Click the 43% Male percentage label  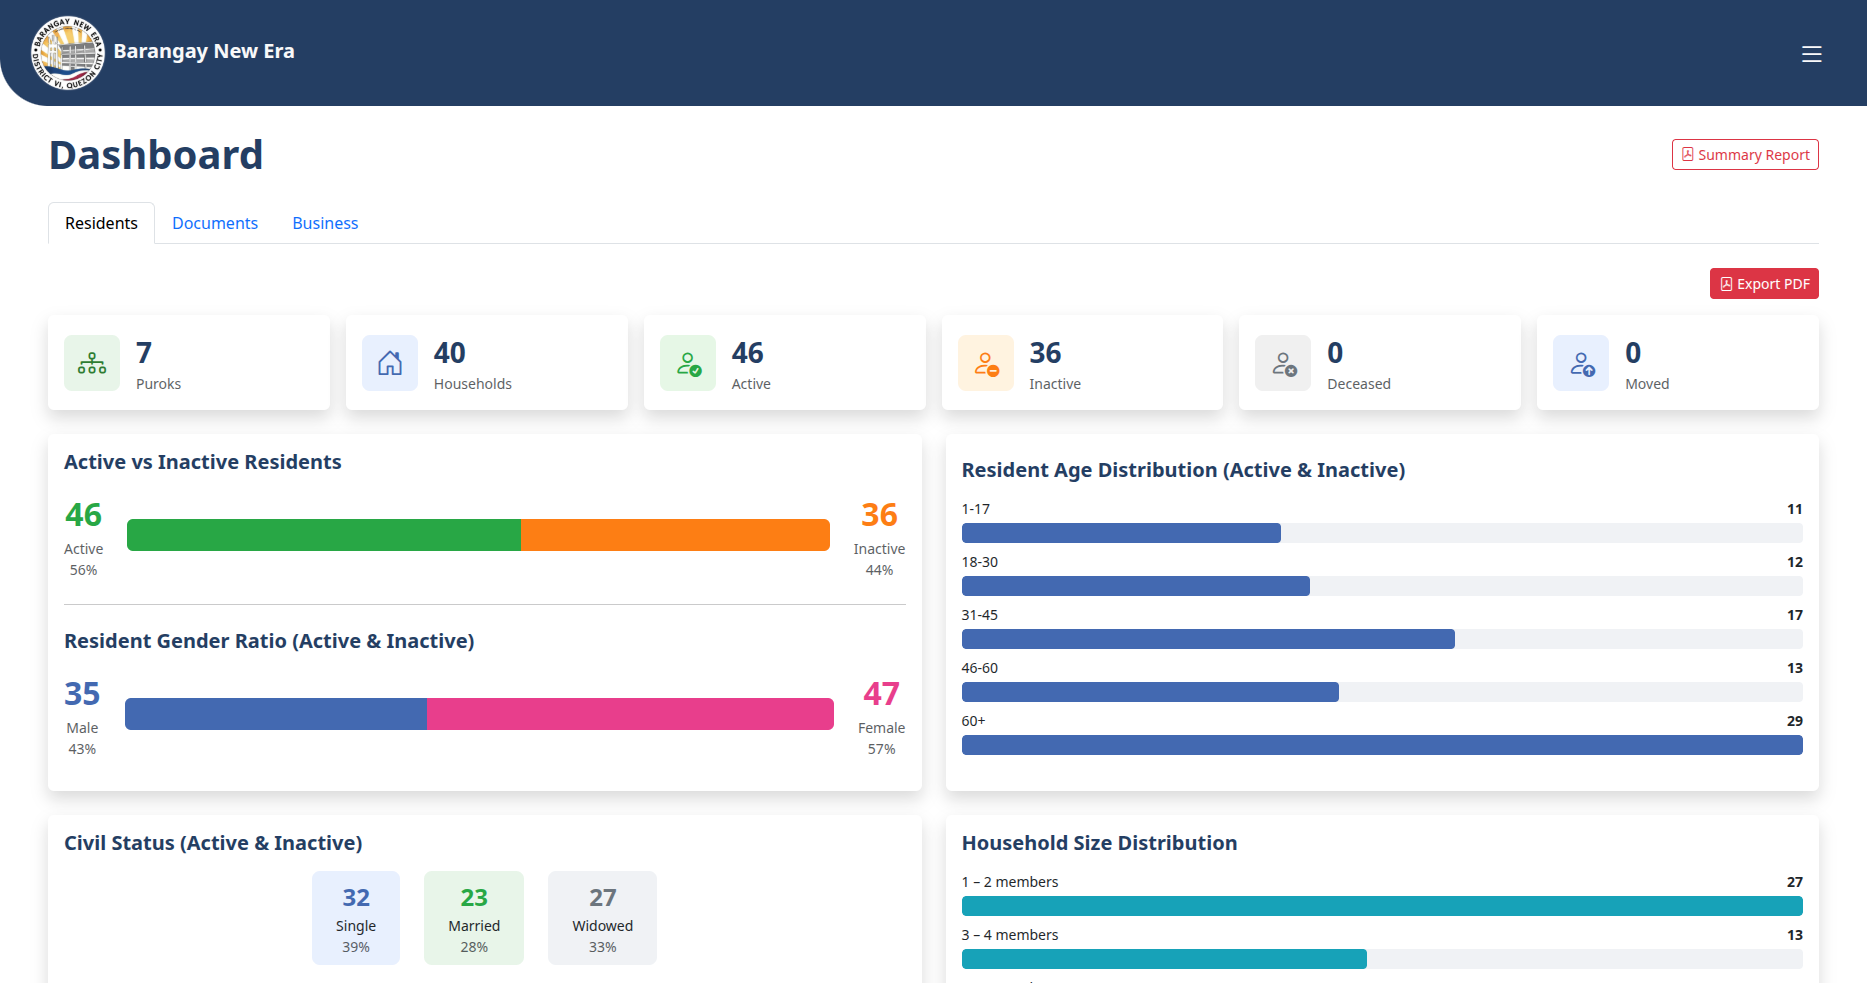82,749
